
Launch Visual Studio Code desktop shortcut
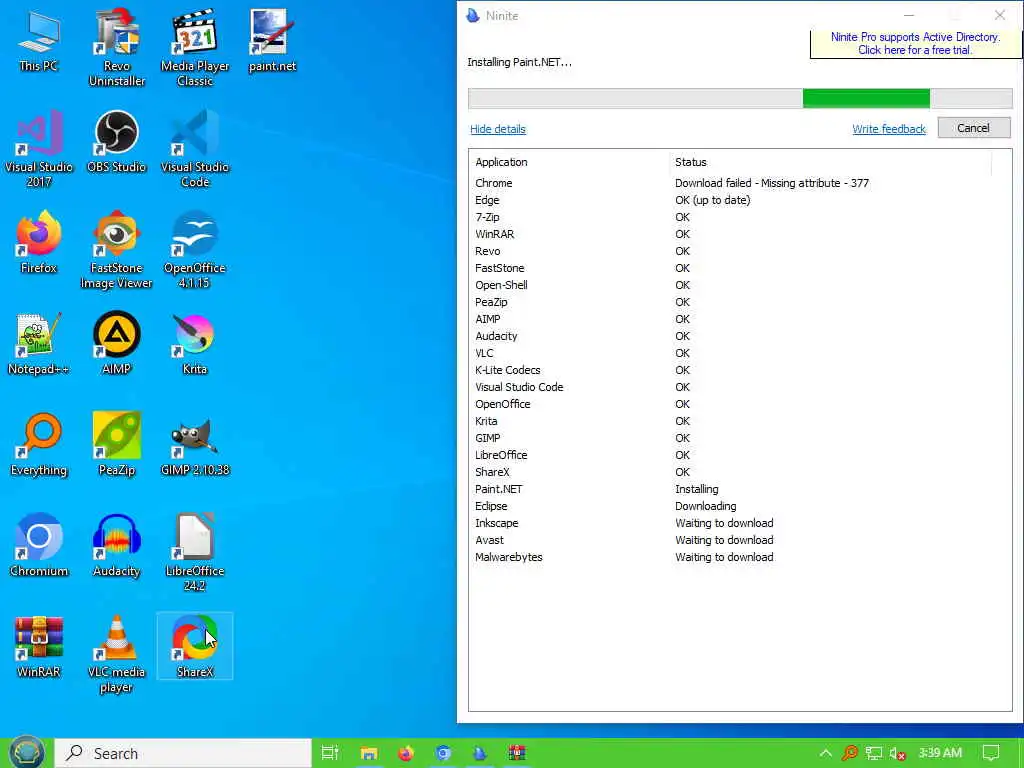point(195,148)
